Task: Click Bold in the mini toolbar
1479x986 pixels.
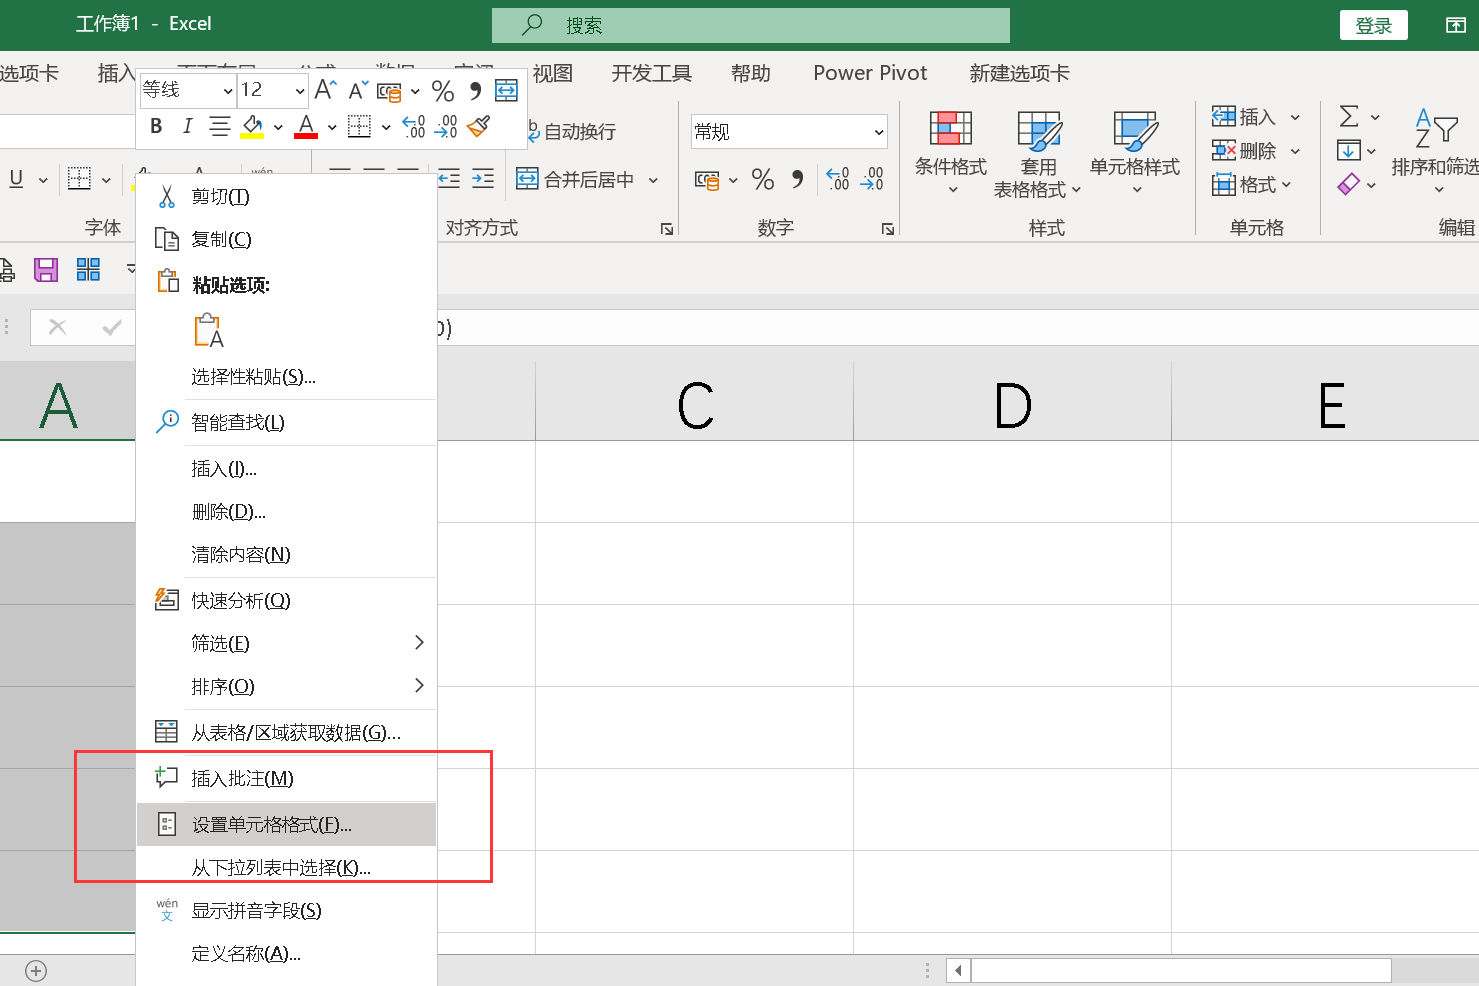Action: point(156,126)
